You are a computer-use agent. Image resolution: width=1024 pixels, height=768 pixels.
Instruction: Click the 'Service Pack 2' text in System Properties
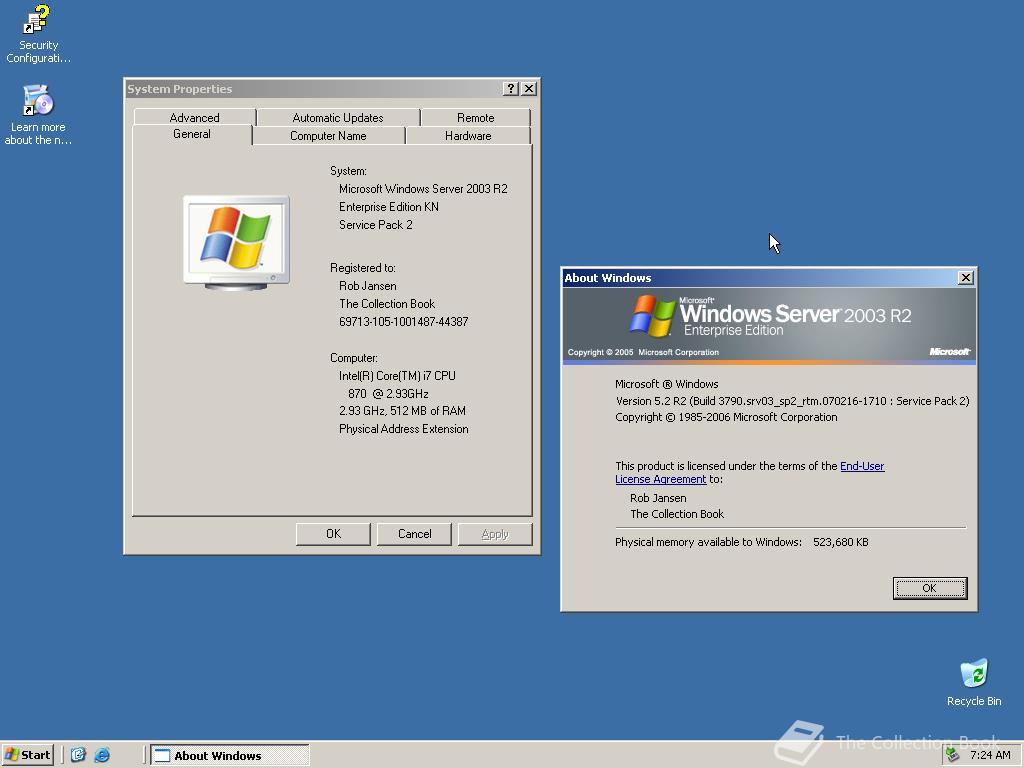[376, 225]
